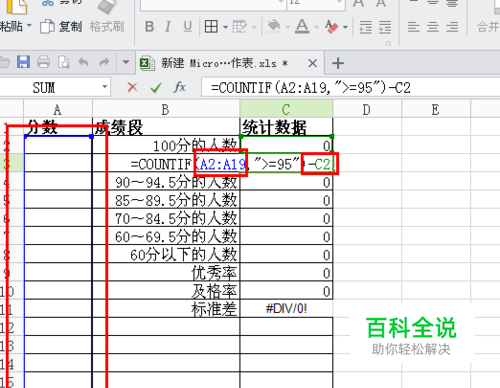This screenshot has width=500, height=388.
Task: Center align text
Action: (433, 27)
